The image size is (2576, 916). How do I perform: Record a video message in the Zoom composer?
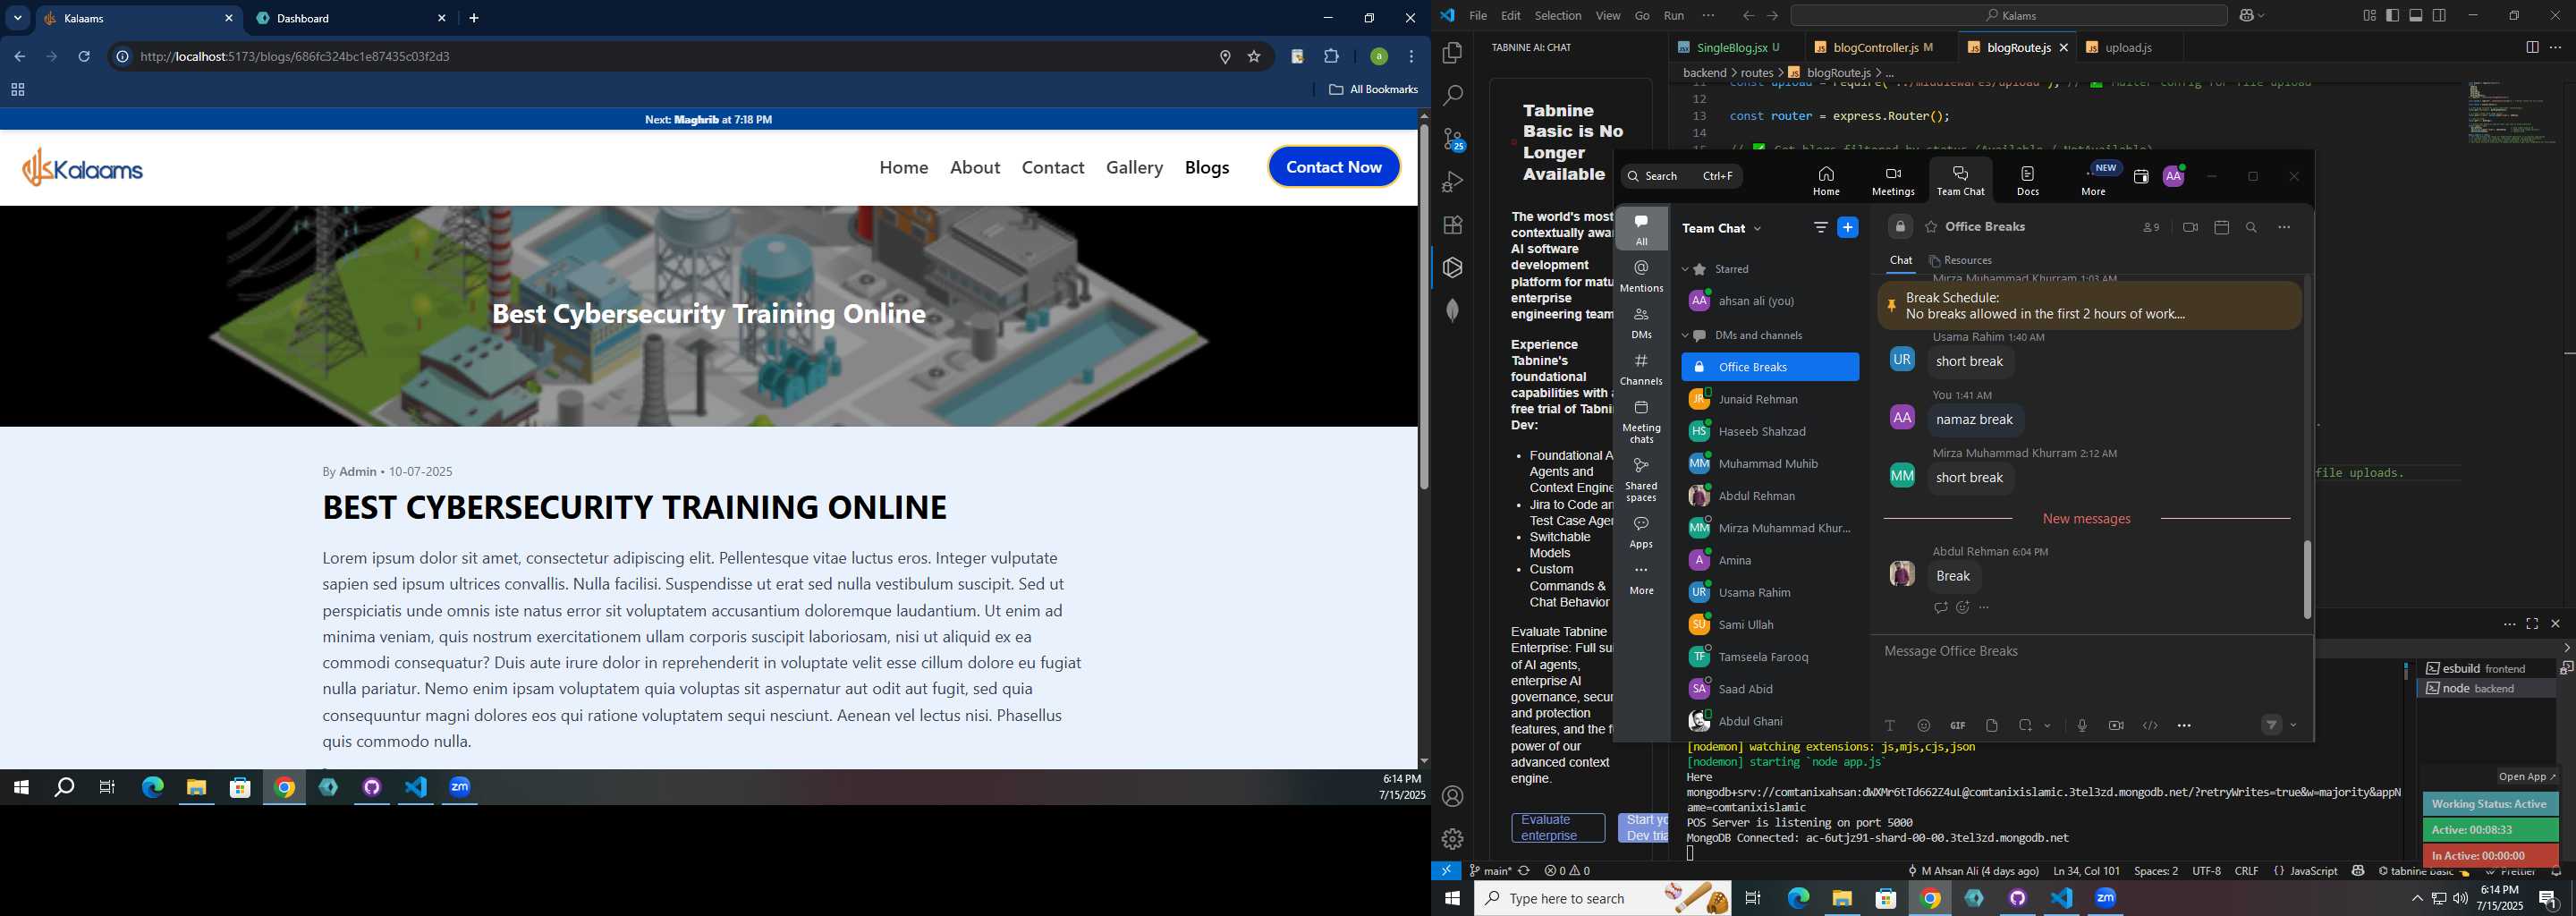click(2116, 726)
